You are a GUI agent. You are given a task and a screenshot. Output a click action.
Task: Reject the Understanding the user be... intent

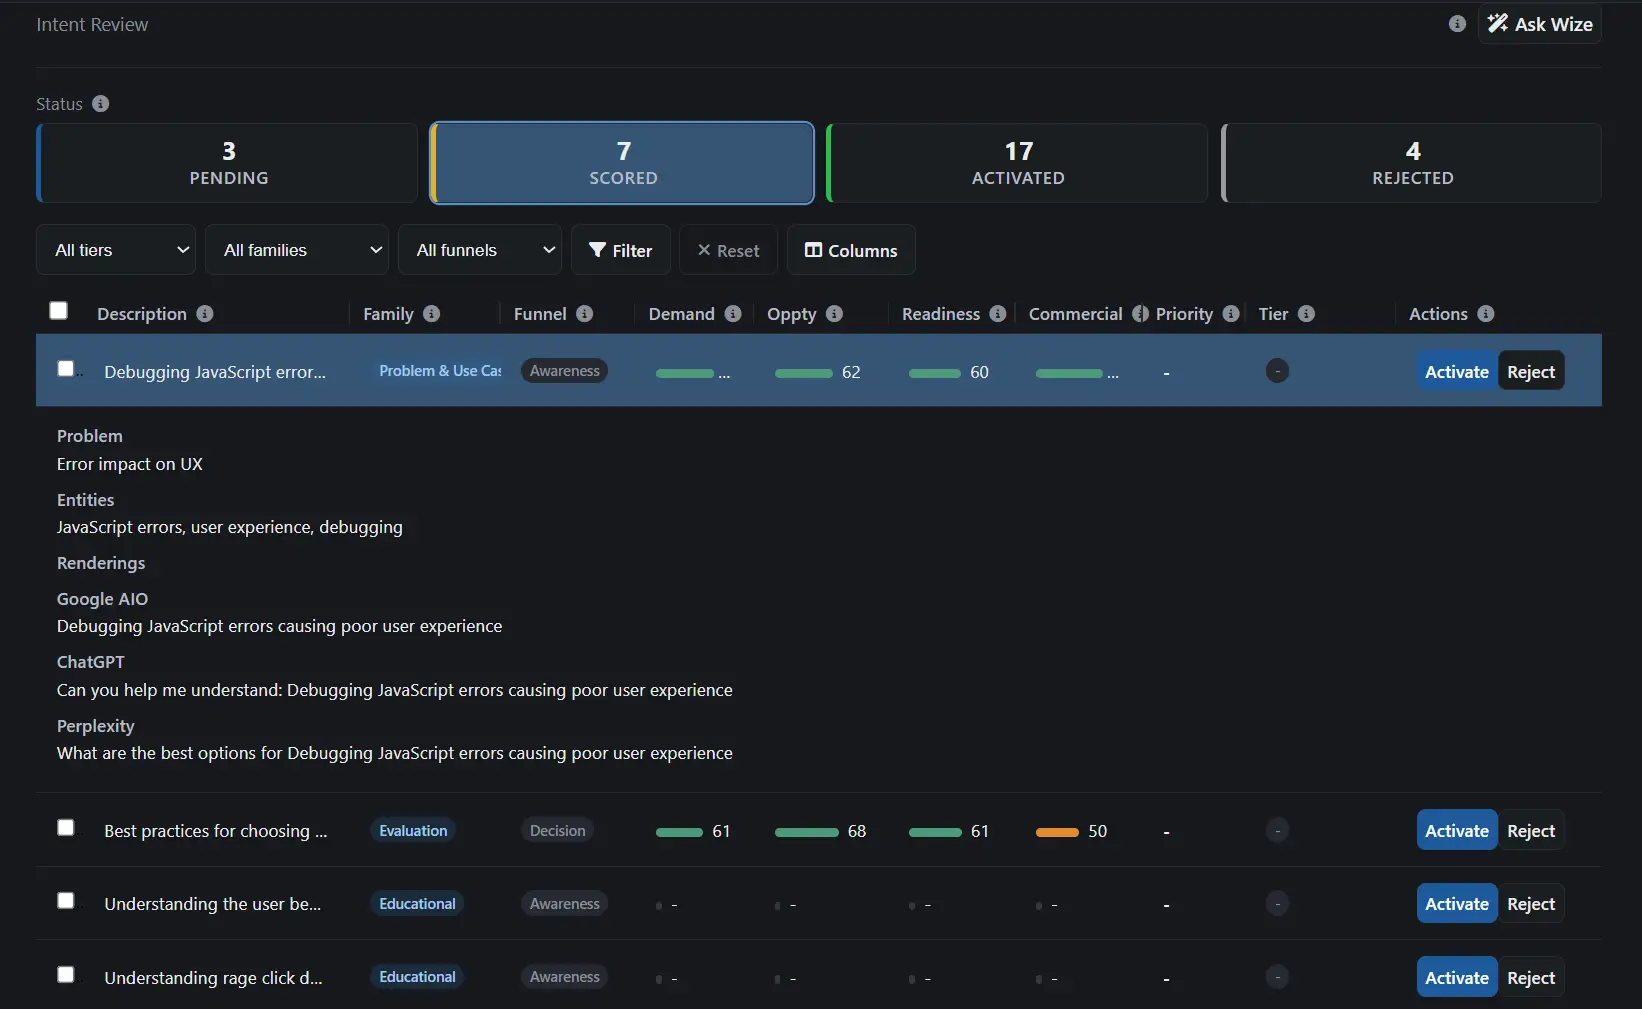point(1531,904)
